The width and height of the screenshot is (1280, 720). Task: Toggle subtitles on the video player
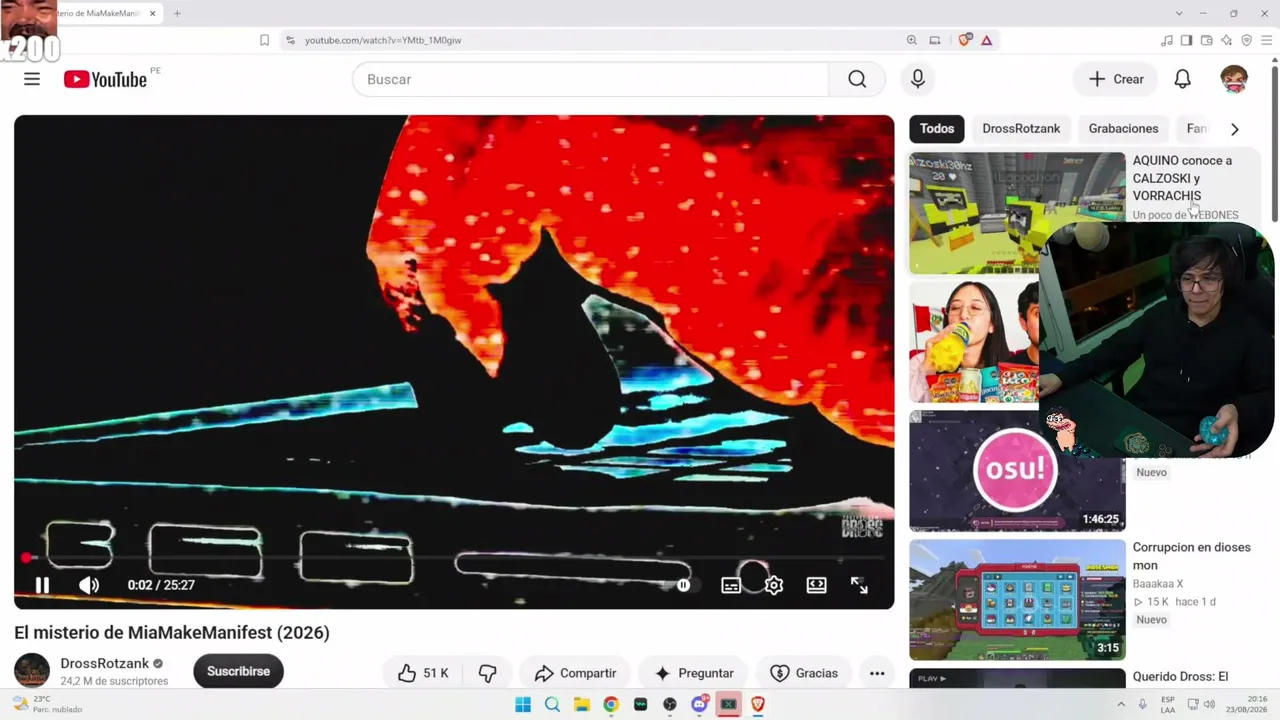[731, 585]
